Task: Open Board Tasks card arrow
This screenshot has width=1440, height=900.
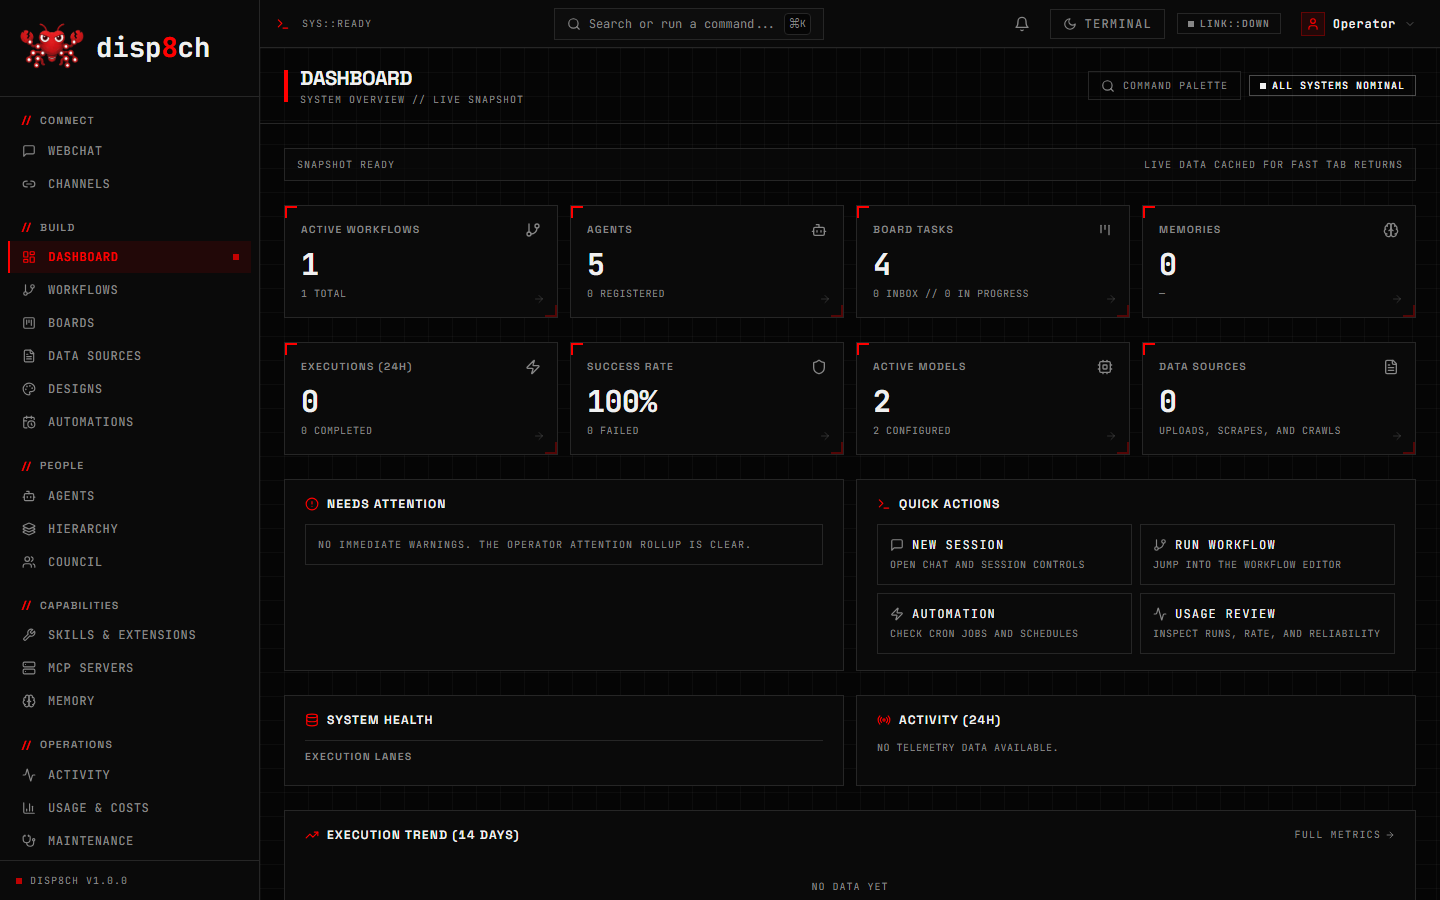Action: 1111,298
